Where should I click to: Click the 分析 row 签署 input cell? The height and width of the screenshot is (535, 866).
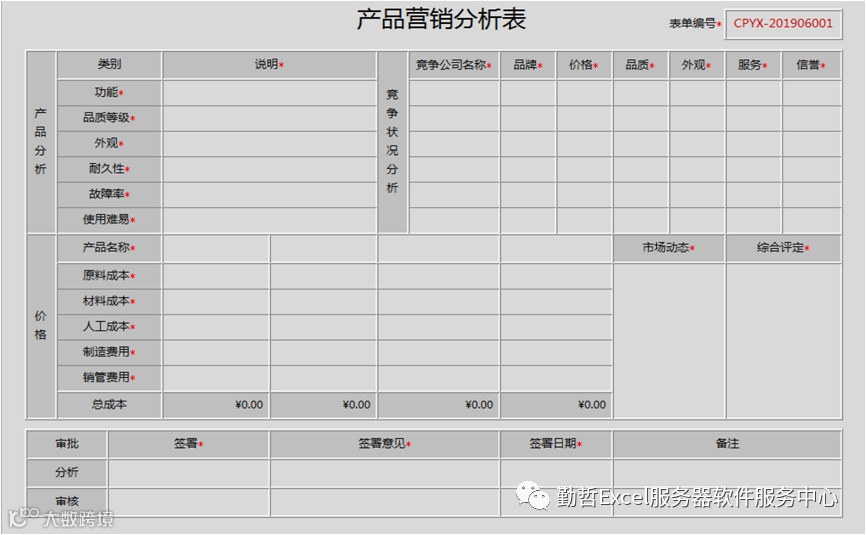pos(189,473)
